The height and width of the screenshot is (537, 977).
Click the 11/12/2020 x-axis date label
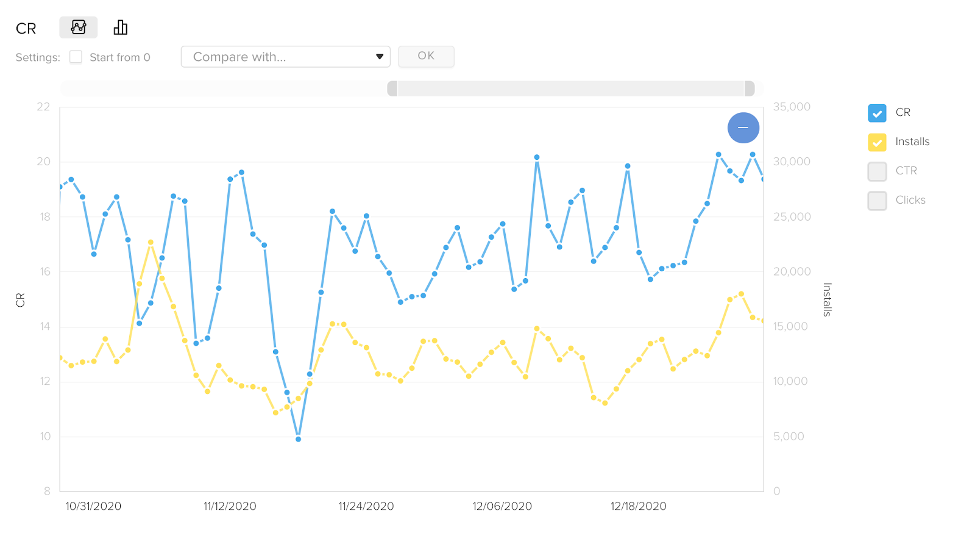coord(230,506)
